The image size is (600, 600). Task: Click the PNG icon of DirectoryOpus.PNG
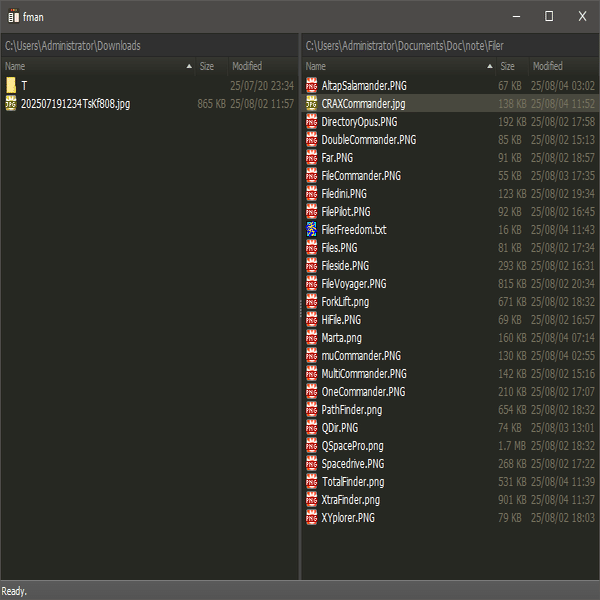point(311,122)
